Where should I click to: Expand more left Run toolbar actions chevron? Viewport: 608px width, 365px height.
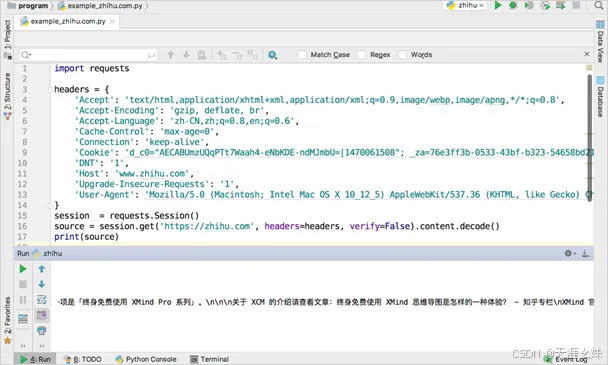[x=23, y=345]
